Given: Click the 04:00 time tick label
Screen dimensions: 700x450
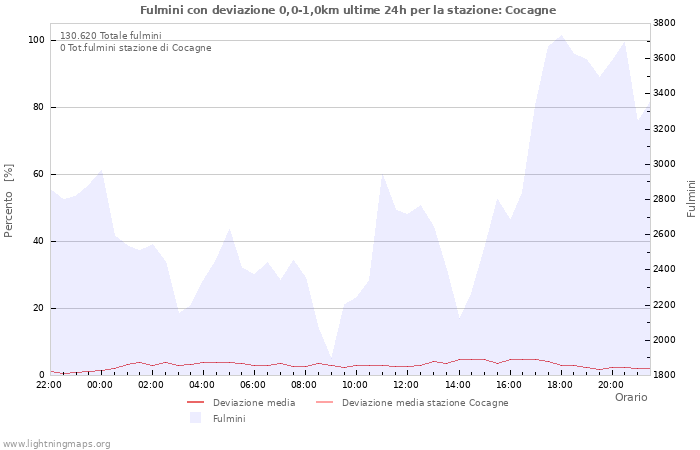Looking at the screenshot, I should [202, 385].
